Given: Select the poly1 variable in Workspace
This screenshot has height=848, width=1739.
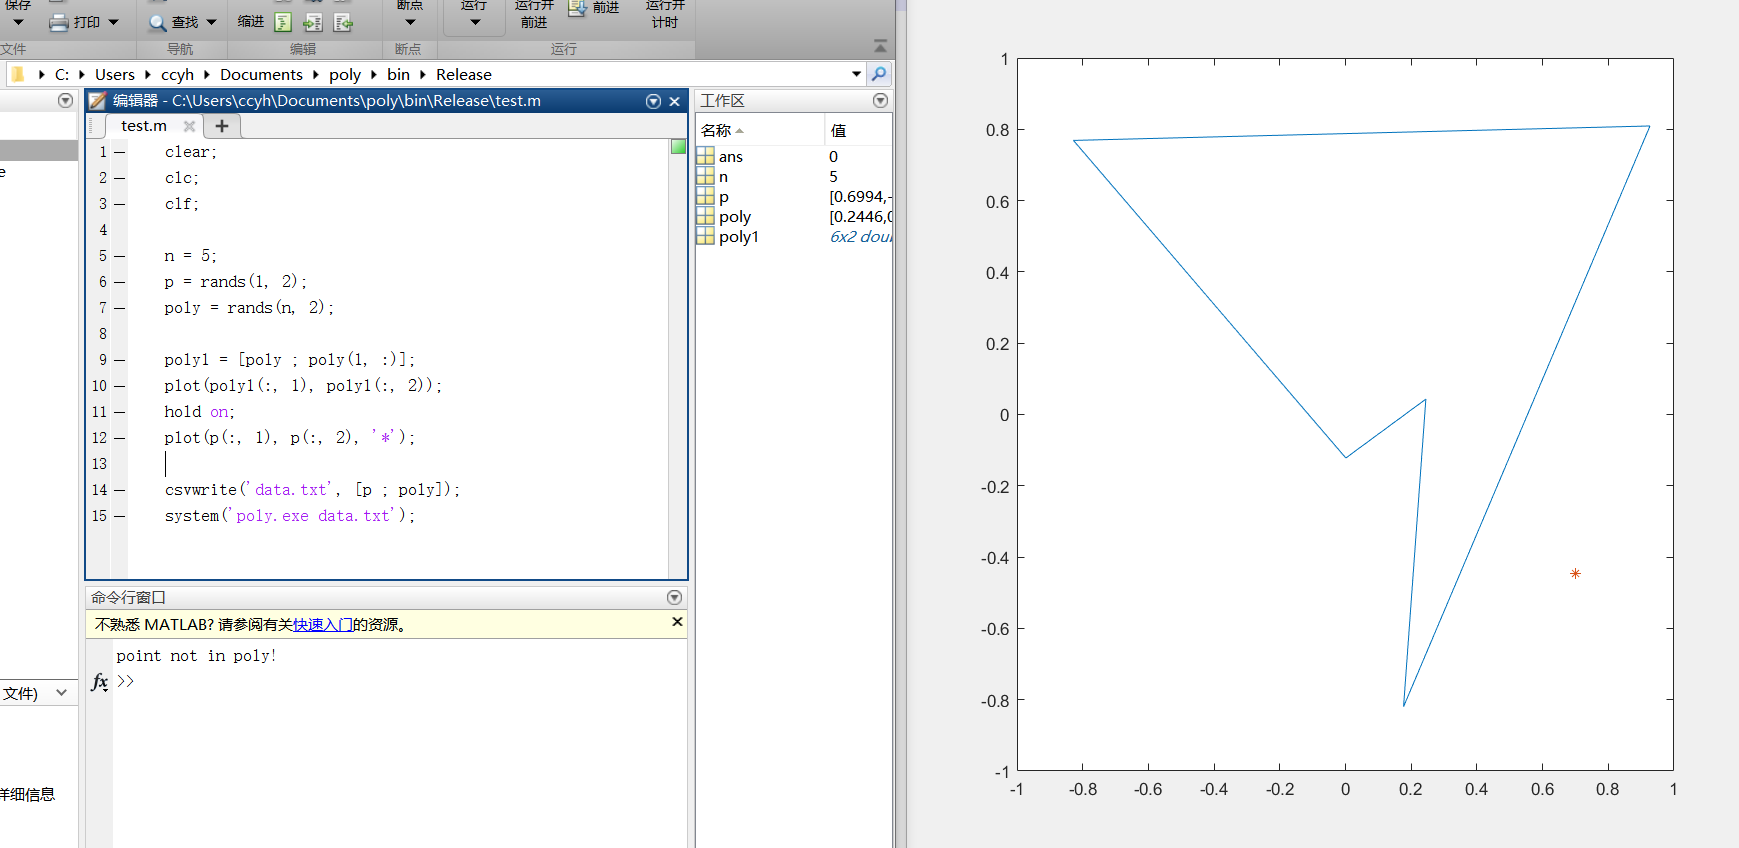Looking at the screenshot, I should [x=738, y=237].
